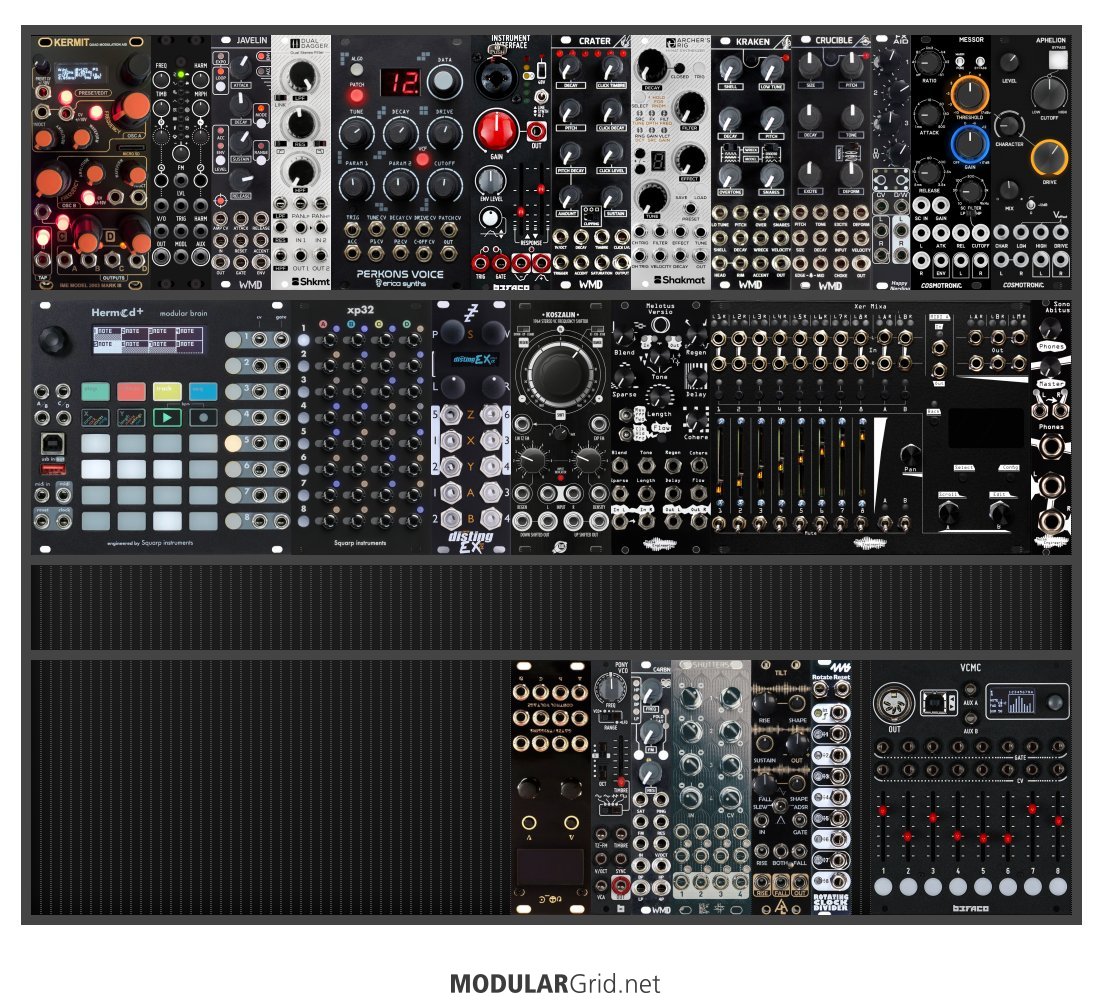The image size is (1112, 1005).
Task: Tap the yellow track pad on Hermod+
Action: point(167,391)
